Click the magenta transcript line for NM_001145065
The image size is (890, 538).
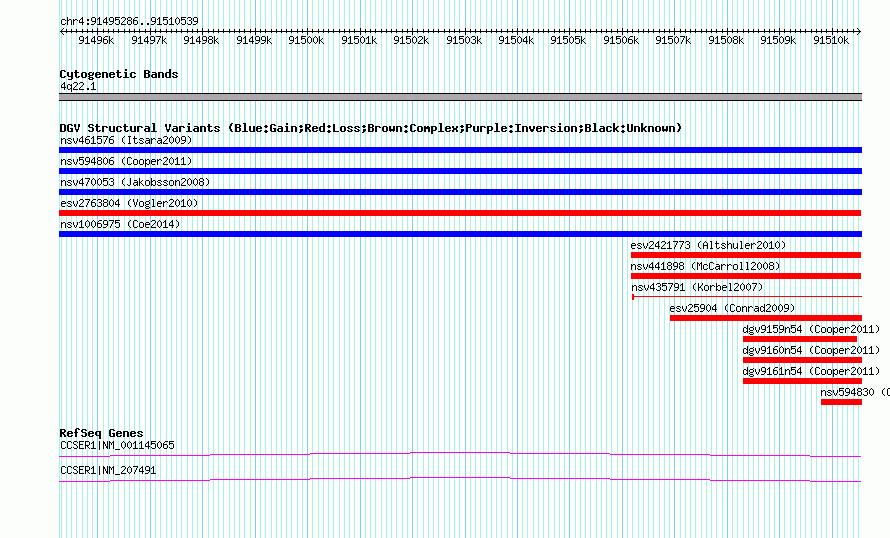click(x=460, y=454)
